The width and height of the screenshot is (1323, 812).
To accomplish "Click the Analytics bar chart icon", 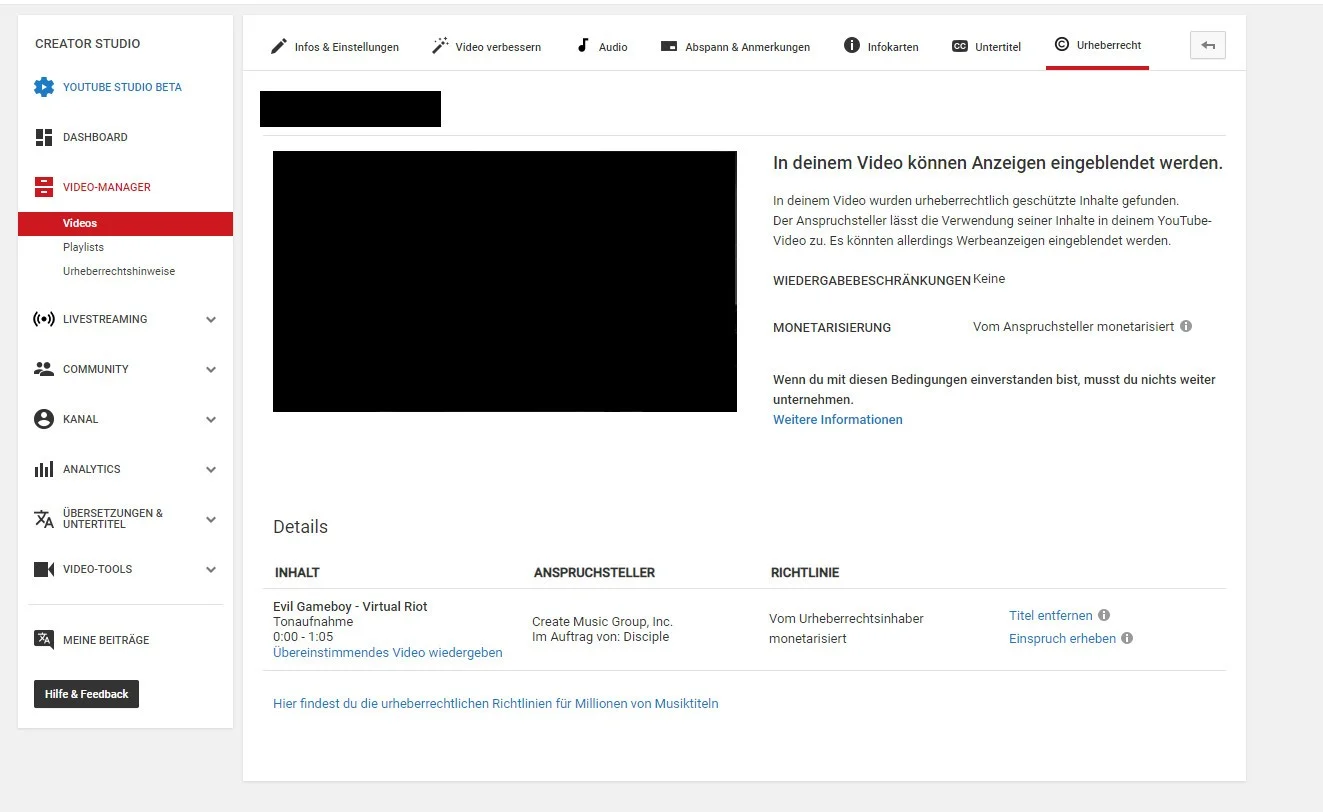I will pos(44,469).
